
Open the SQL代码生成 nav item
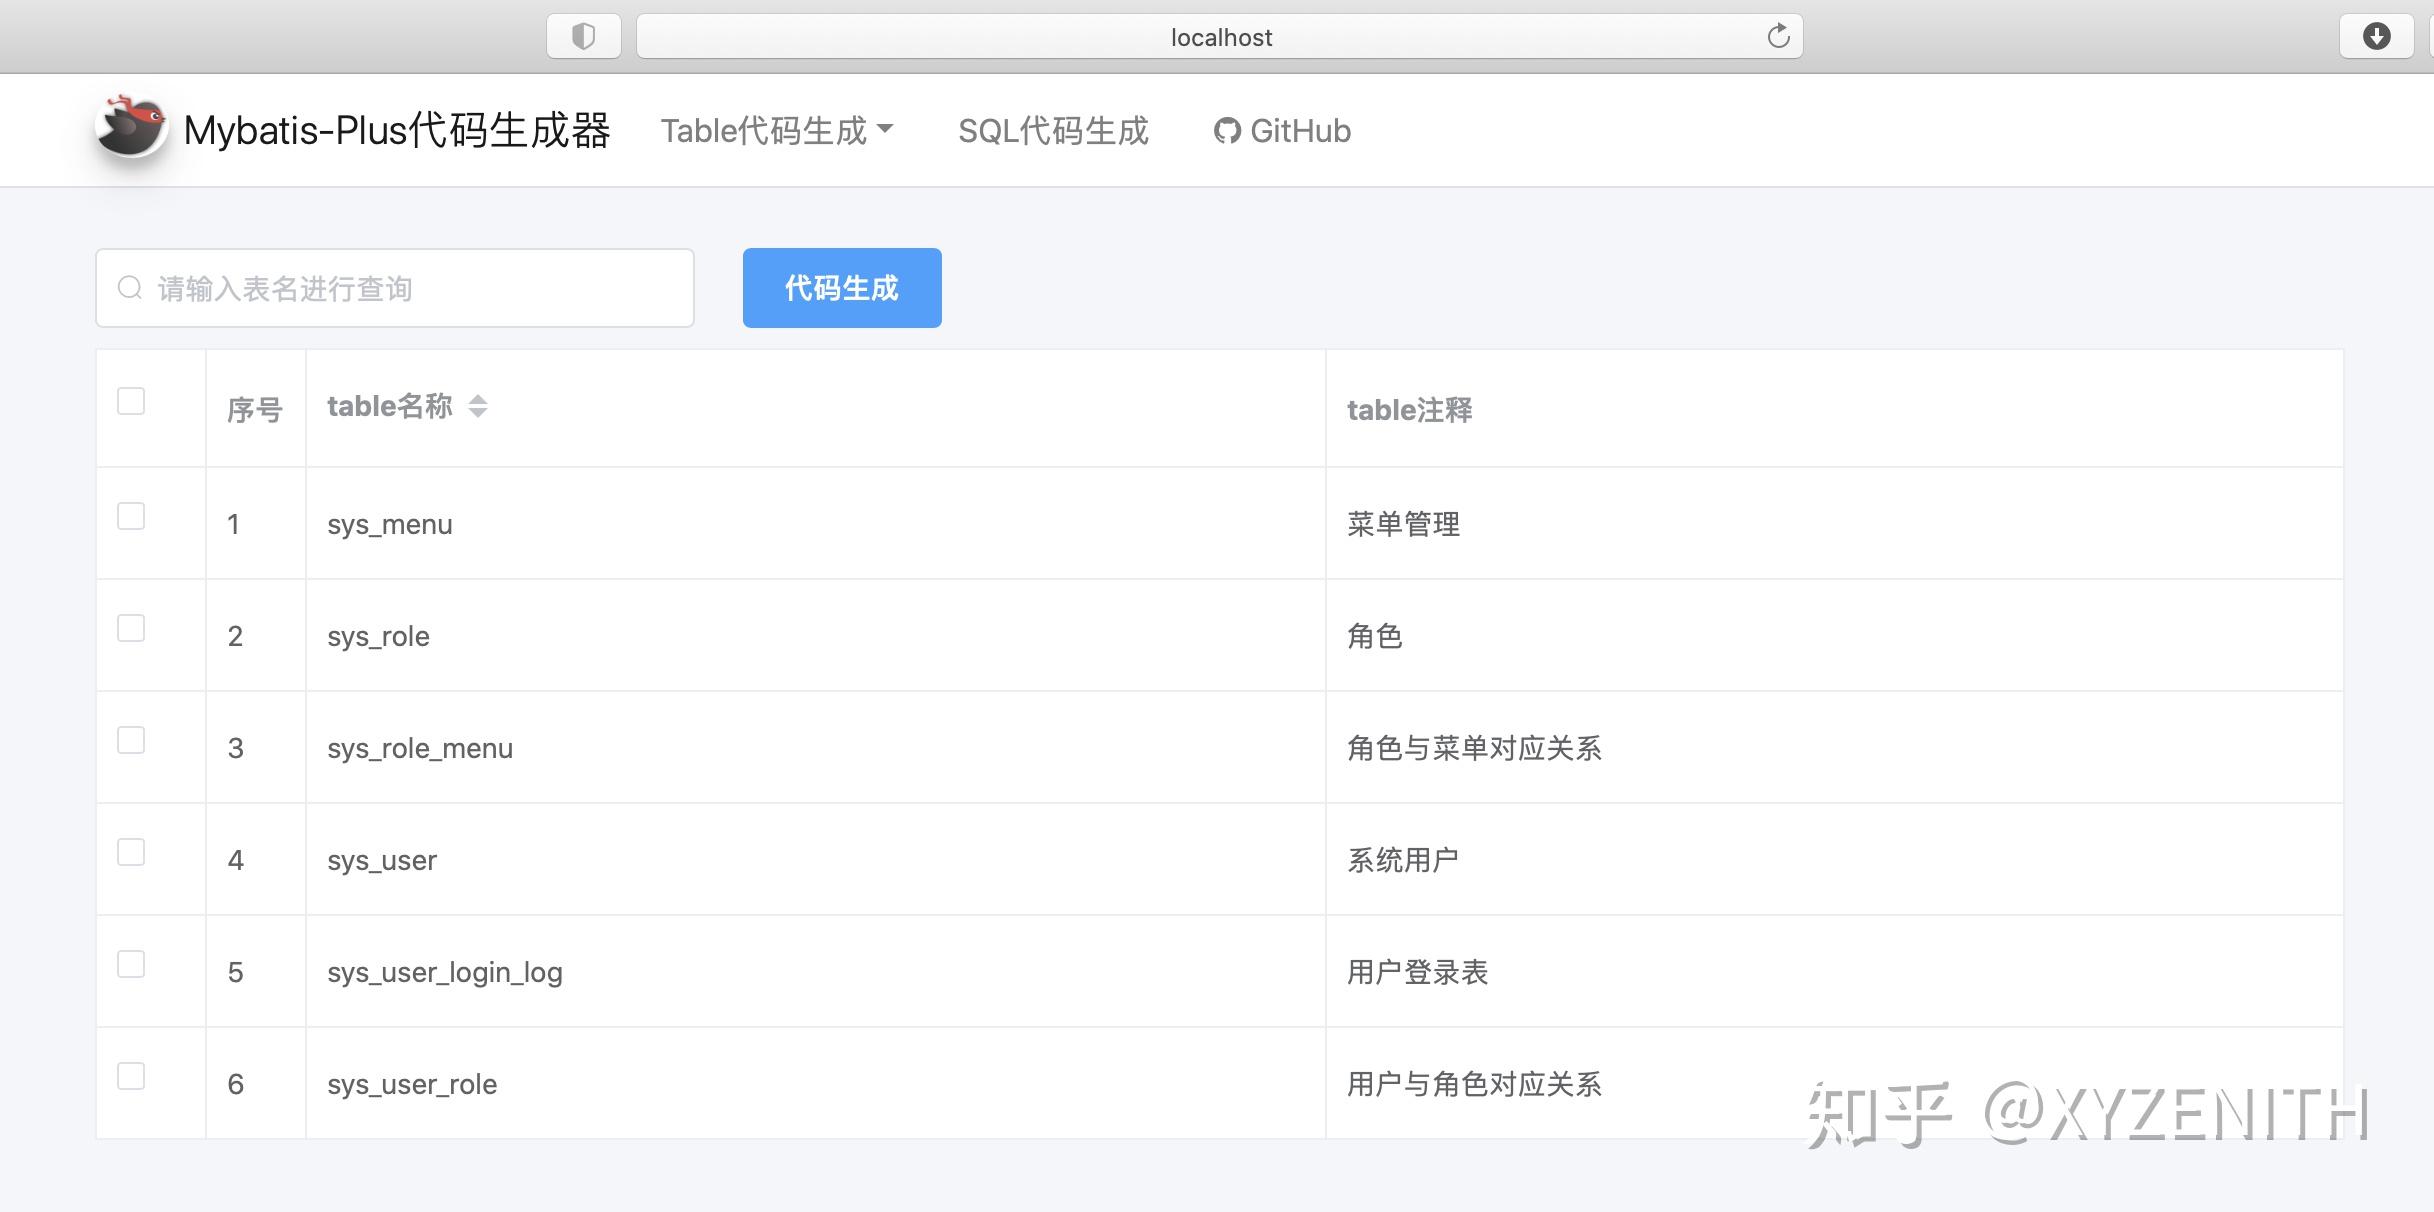pyautogui.click(x=1053, y=131)
